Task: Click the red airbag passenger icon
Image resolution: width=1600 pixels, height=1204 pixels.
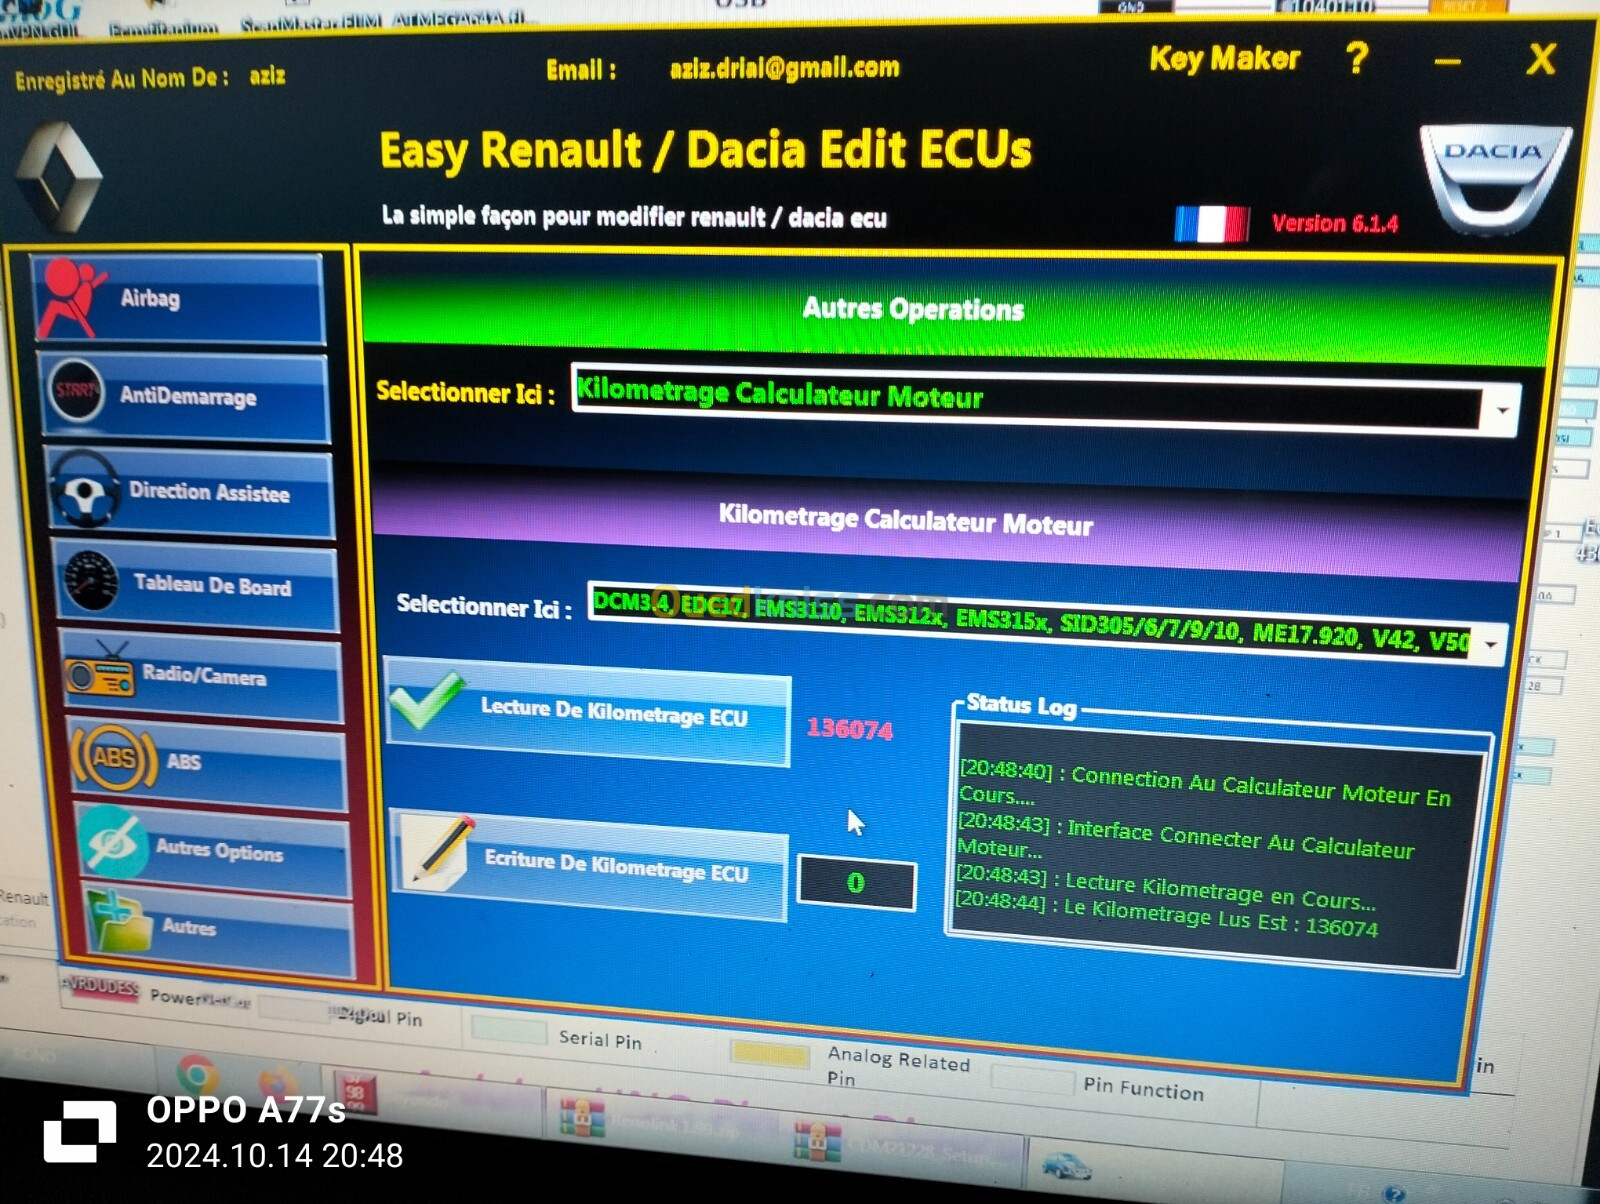Action: click(x=70, y=297)
